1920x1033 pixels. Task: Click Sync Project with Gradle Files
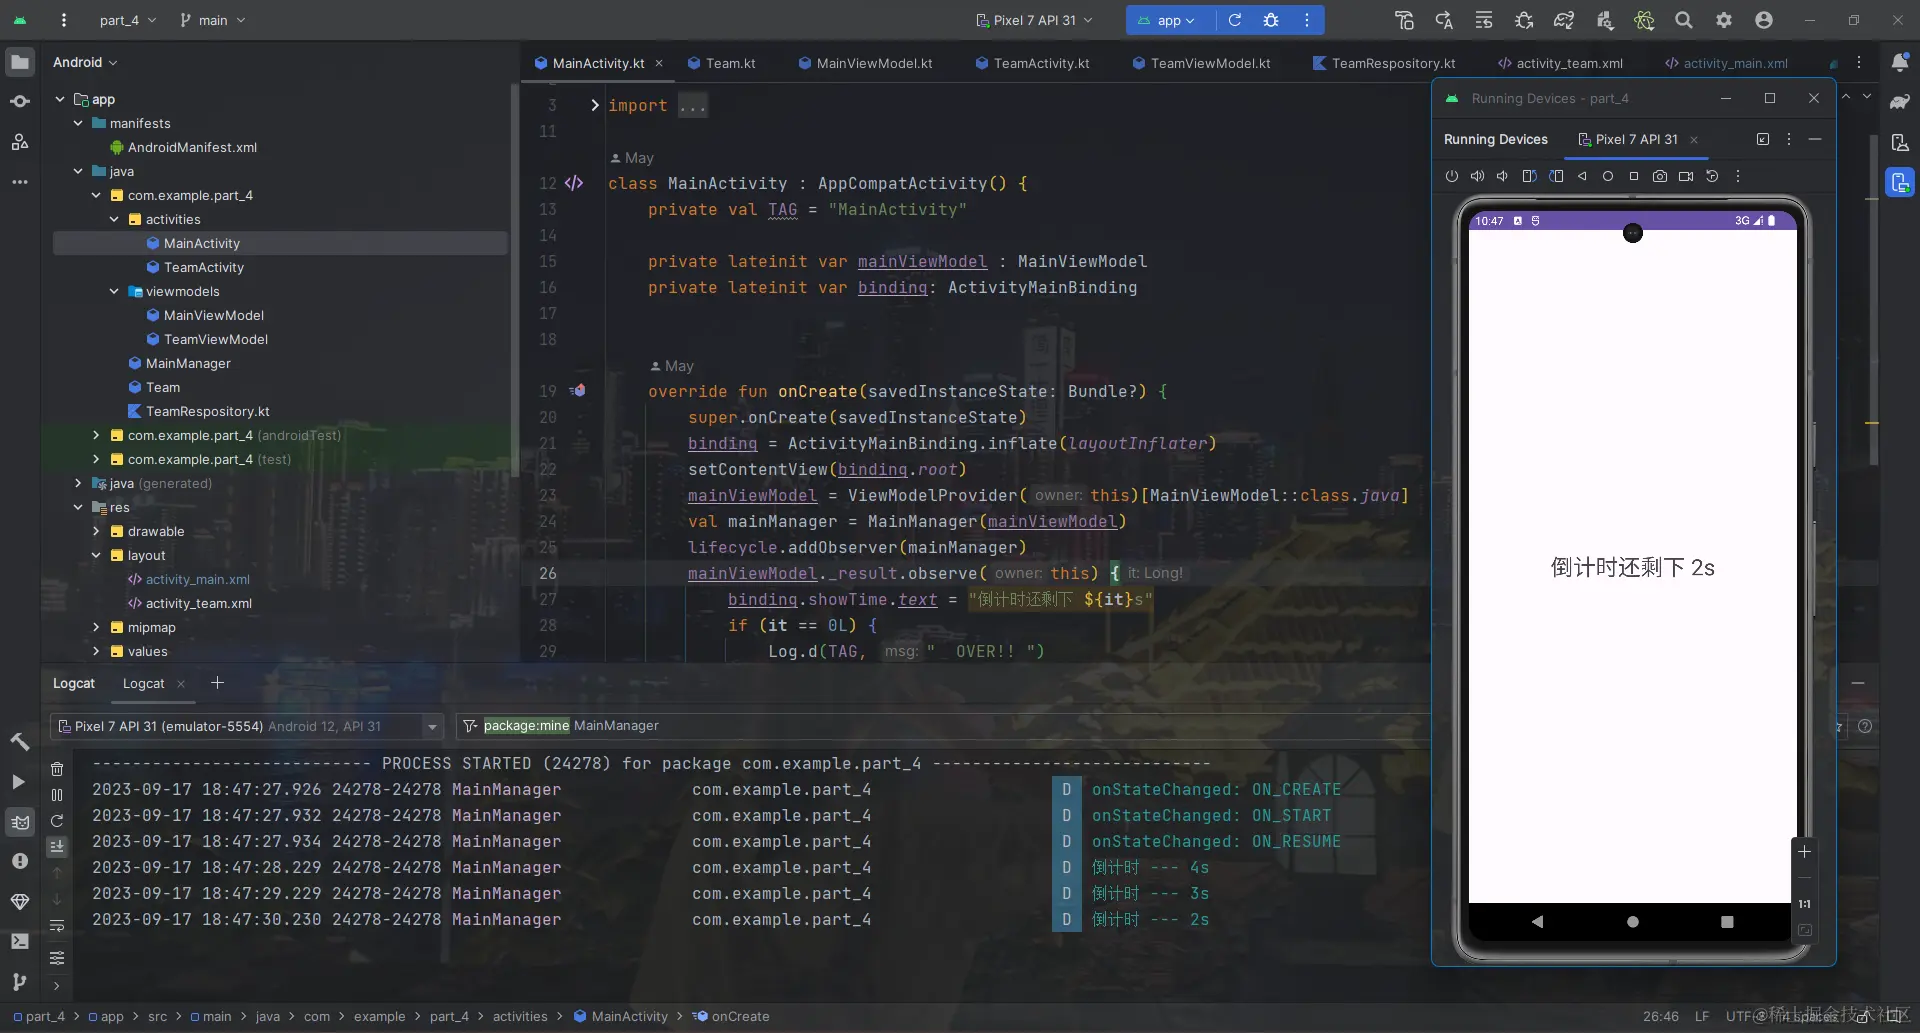(x=1564, y=20)
